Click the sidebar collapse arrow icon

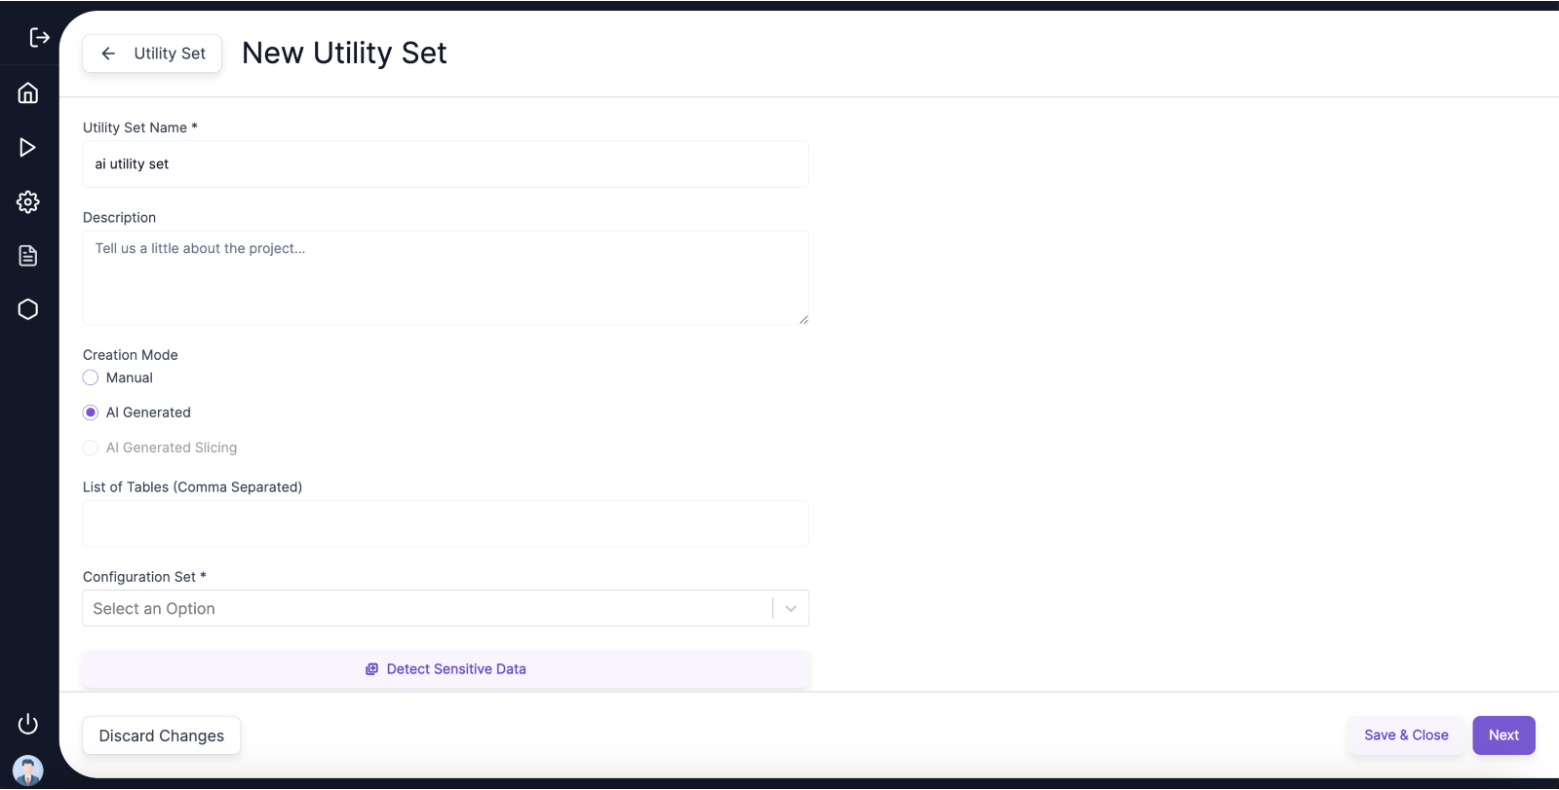coord(39,38)
